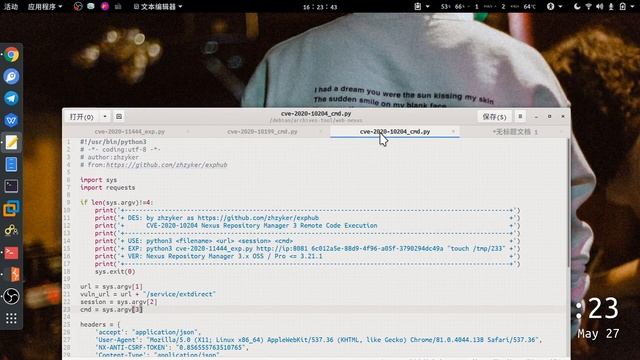Click the NX-ANTI-CSRF-TOKEN value line
Screen dimensions: 640x360
point(171,348)
